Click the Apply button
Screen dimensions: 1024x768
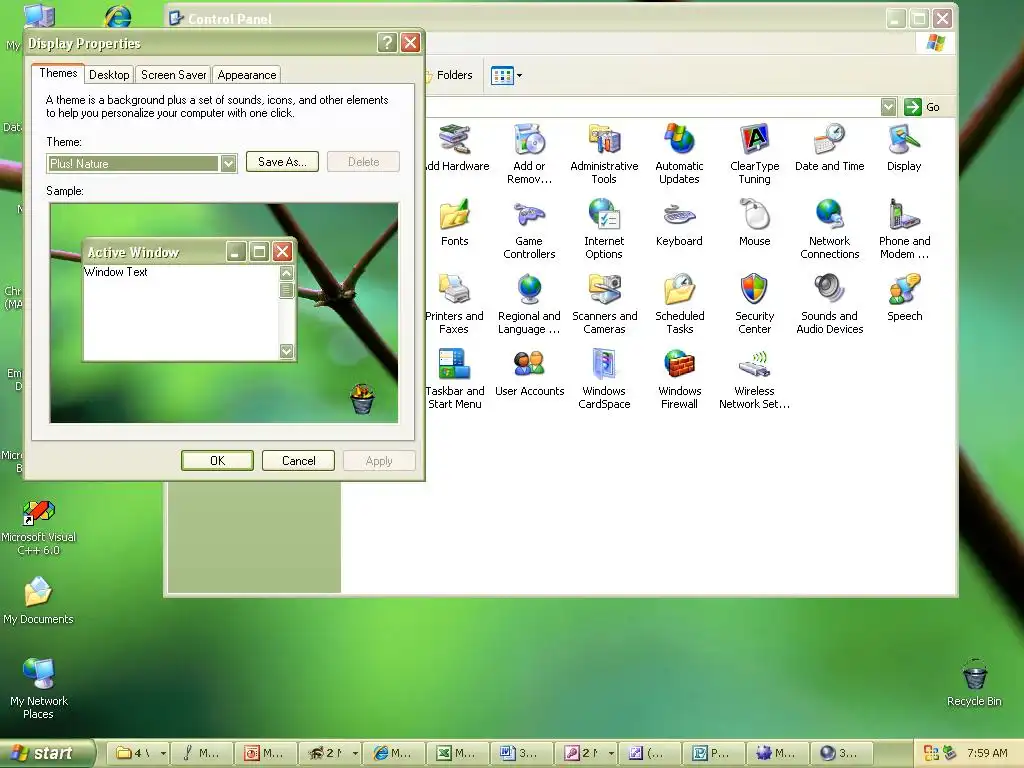pos(379,460)
